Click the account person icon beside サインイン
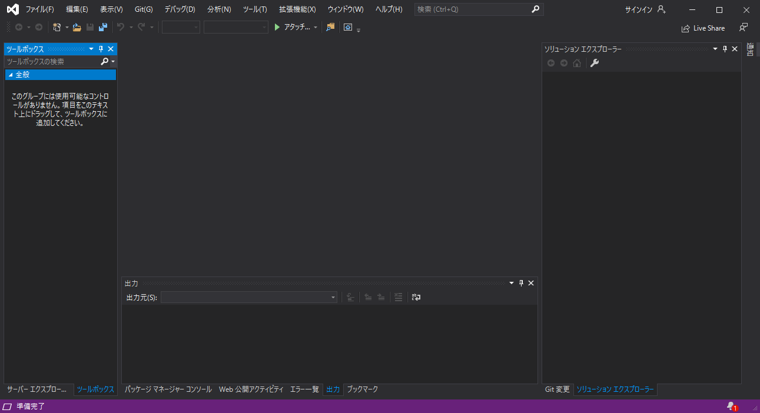 [661, 9]
